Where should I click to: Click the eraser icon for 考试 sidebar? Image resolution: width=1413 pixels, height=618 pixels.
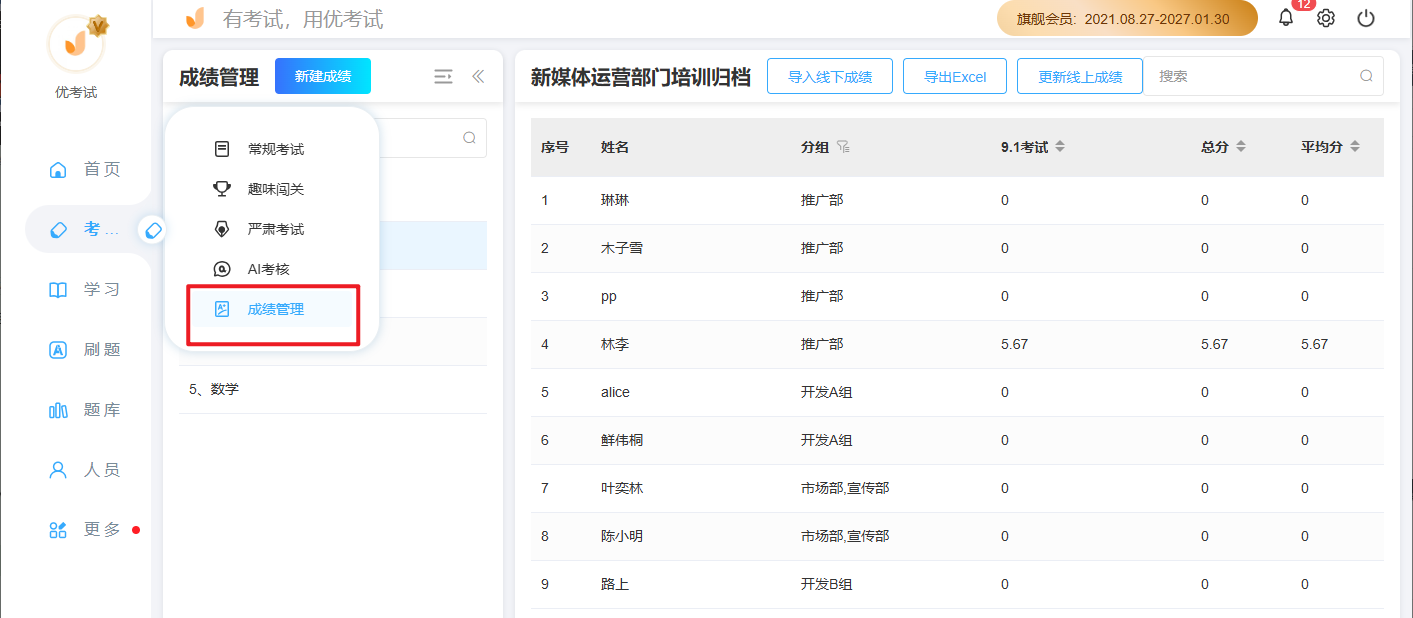(x=58, y=230)
